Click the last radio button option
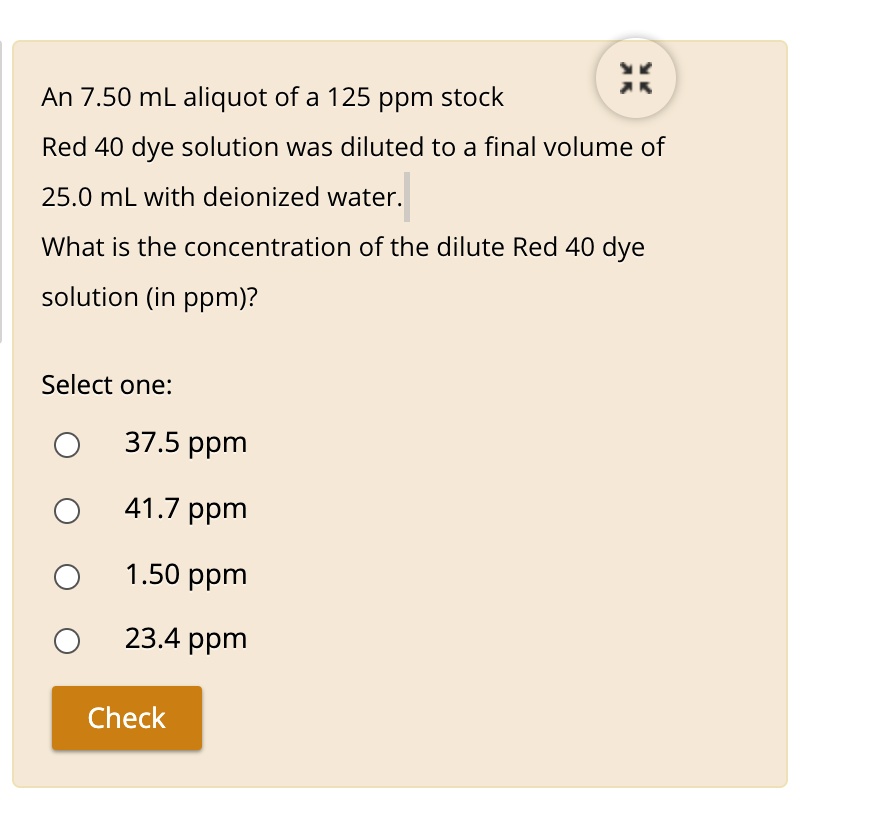 click(67, 640)
